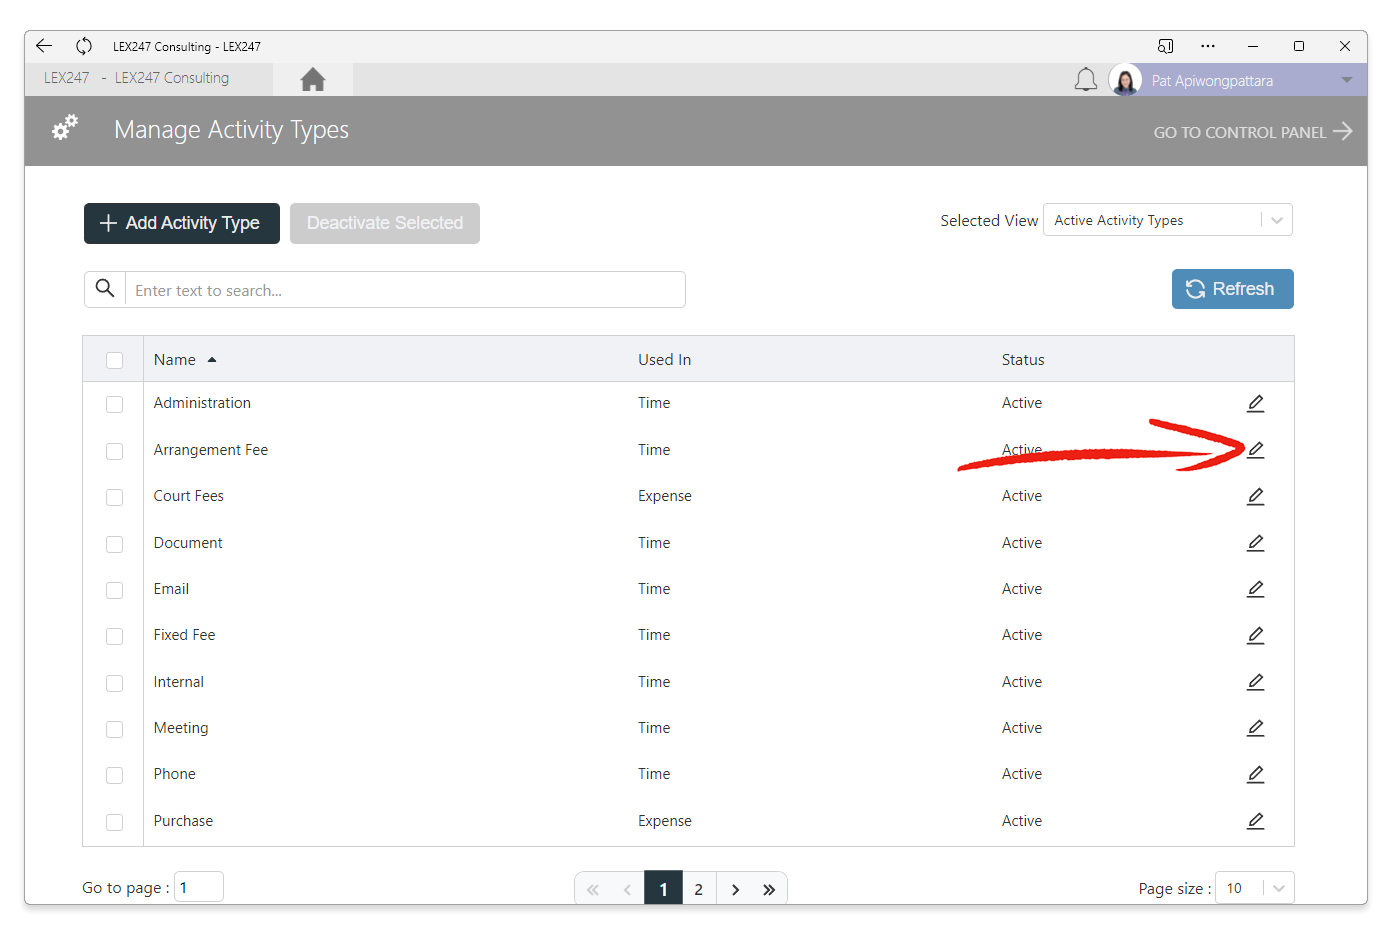Sort by the Status column header

point(1023,360)
